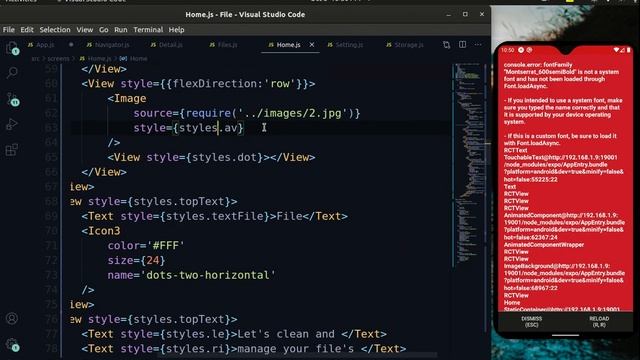
Task: Open Source Control view in activity bar
Action: click(12, 99)
